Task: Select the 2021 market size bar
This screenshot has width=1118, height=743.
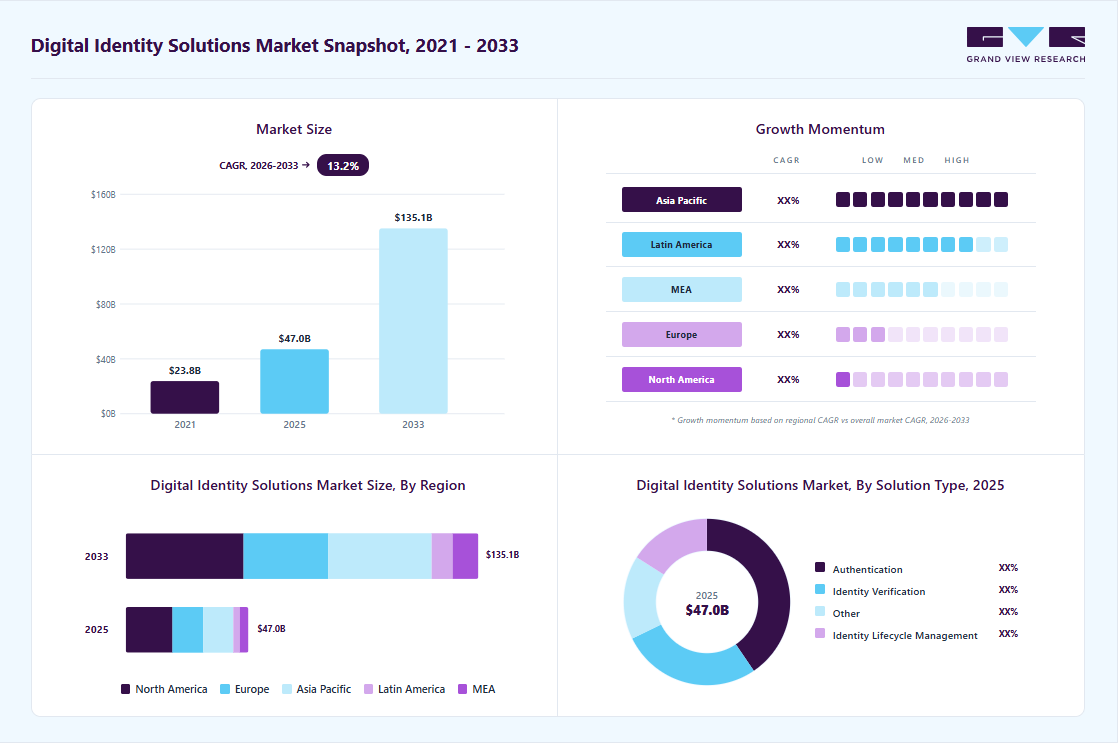Action: pyautogui.click(x=185, y=397)
